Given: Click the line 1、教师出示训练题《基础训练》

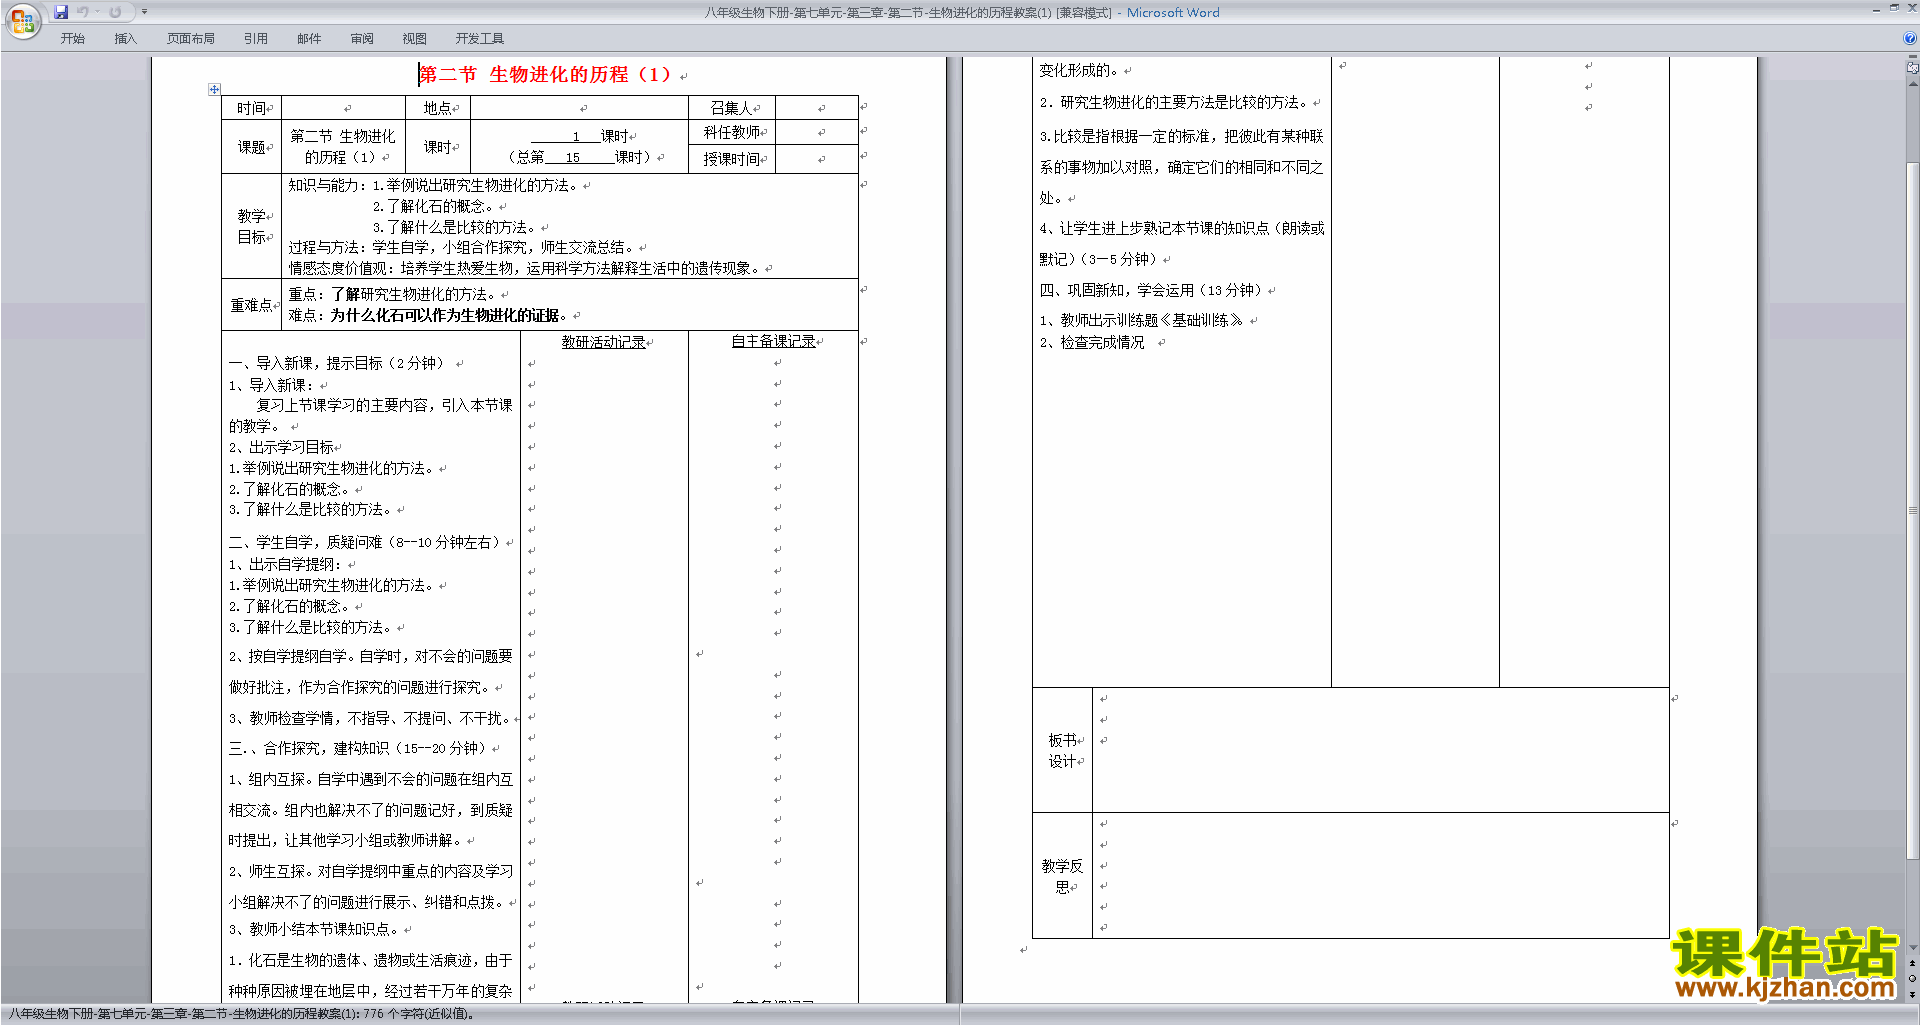Looking at the screenshot, I should (x=1141, y=320).
